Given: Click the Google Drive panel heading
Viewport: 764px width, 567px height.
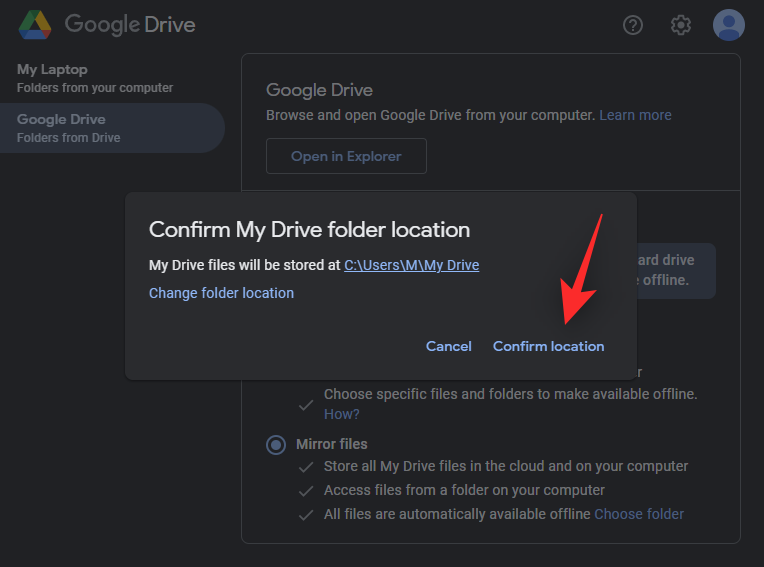Looking at the screenshot, I should point(320,90).
